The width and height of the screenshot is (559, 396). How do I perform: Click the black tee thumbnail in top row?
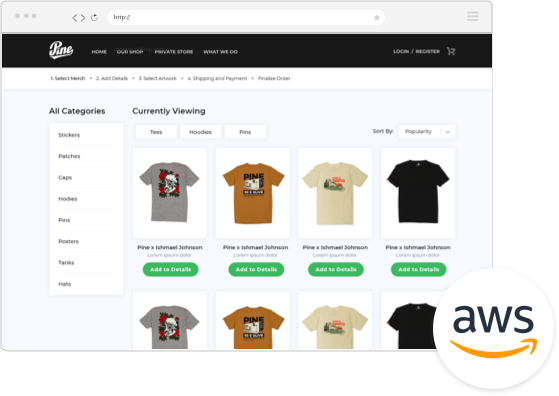(x=418, y=193)
